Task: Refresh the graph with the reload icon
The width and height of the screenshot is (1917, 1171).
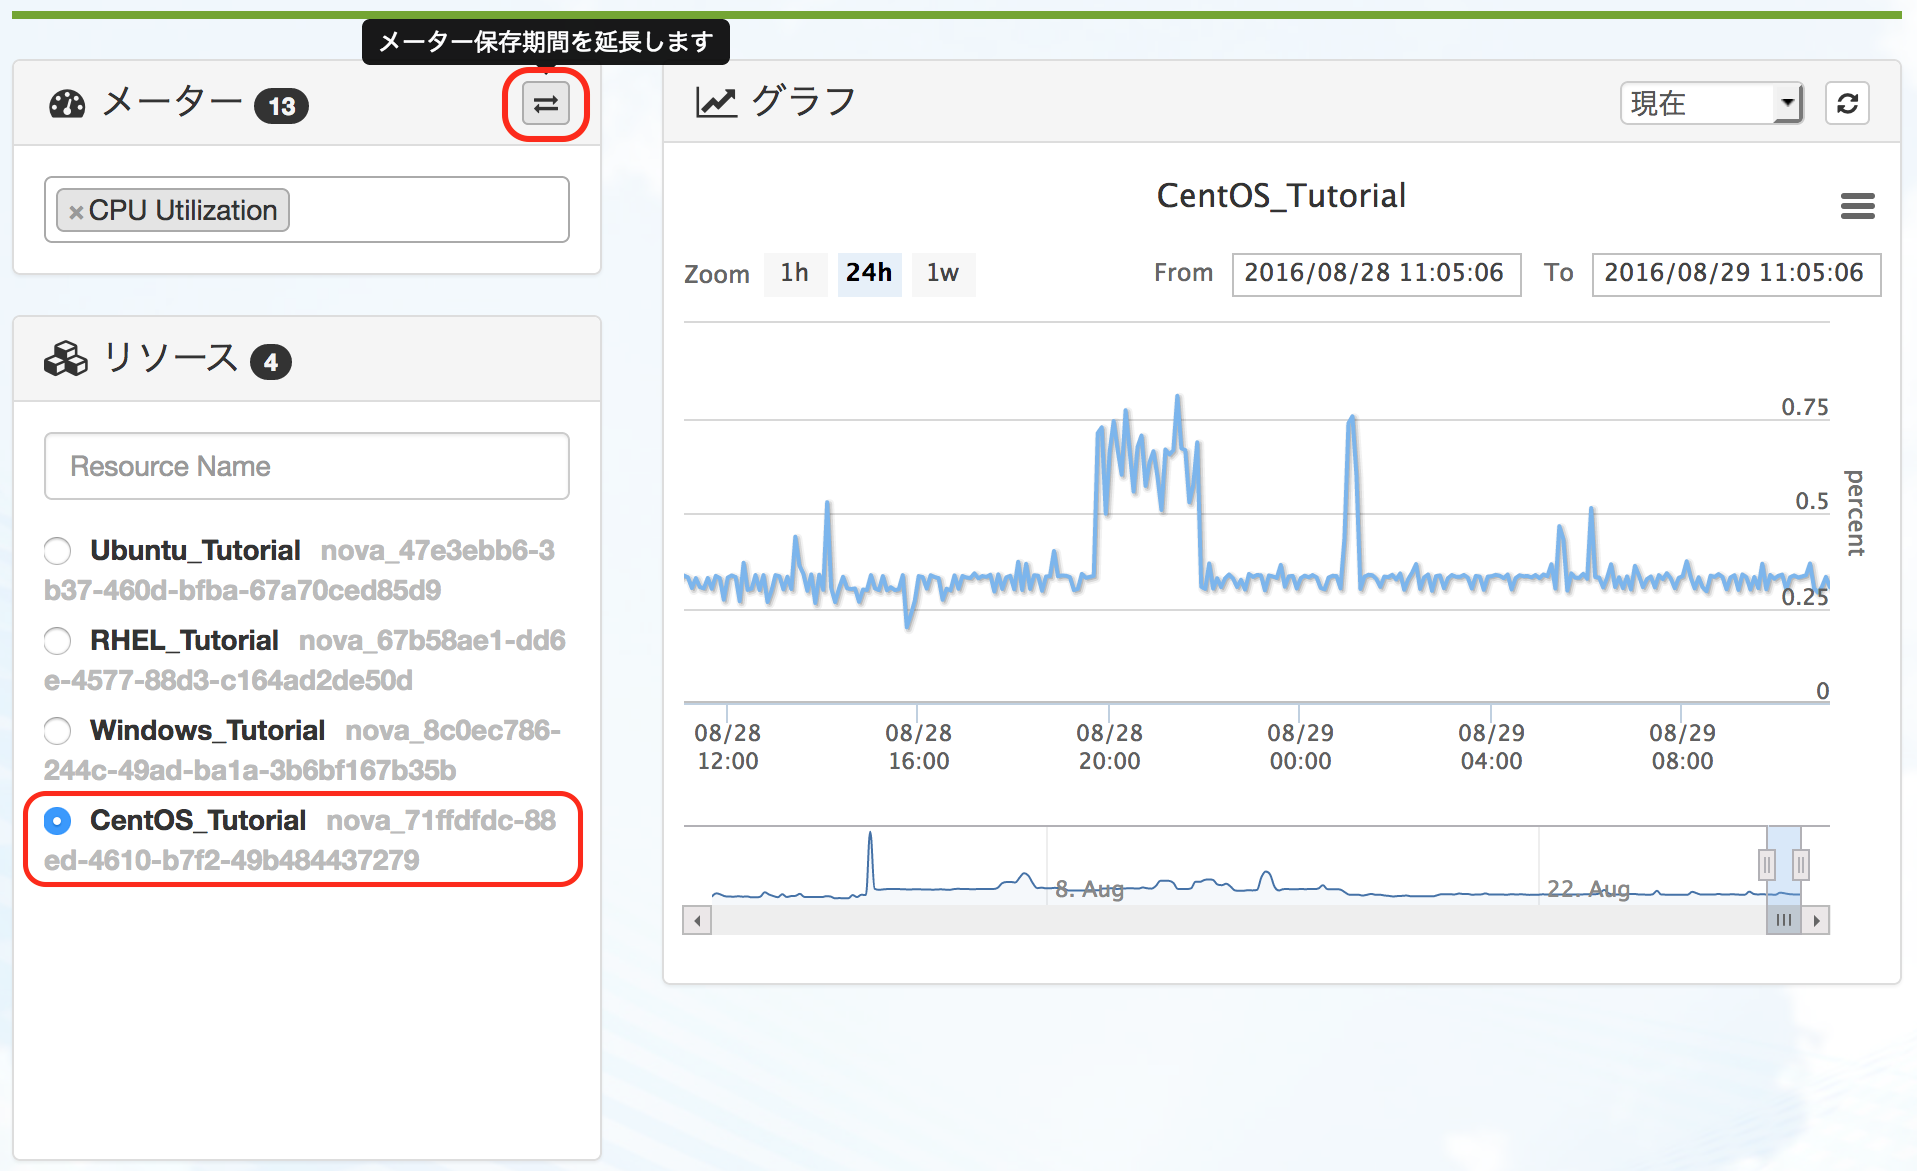Action: (x=1847, y=103)
